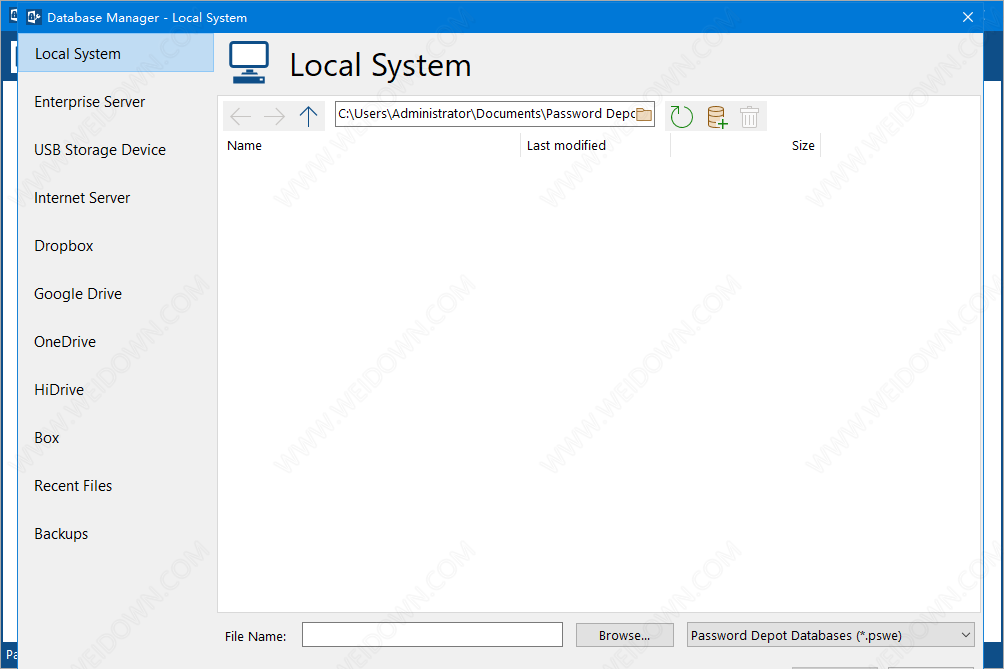Refresh the file list
Screen dimensions: 1004x669
tap(682, 117)
